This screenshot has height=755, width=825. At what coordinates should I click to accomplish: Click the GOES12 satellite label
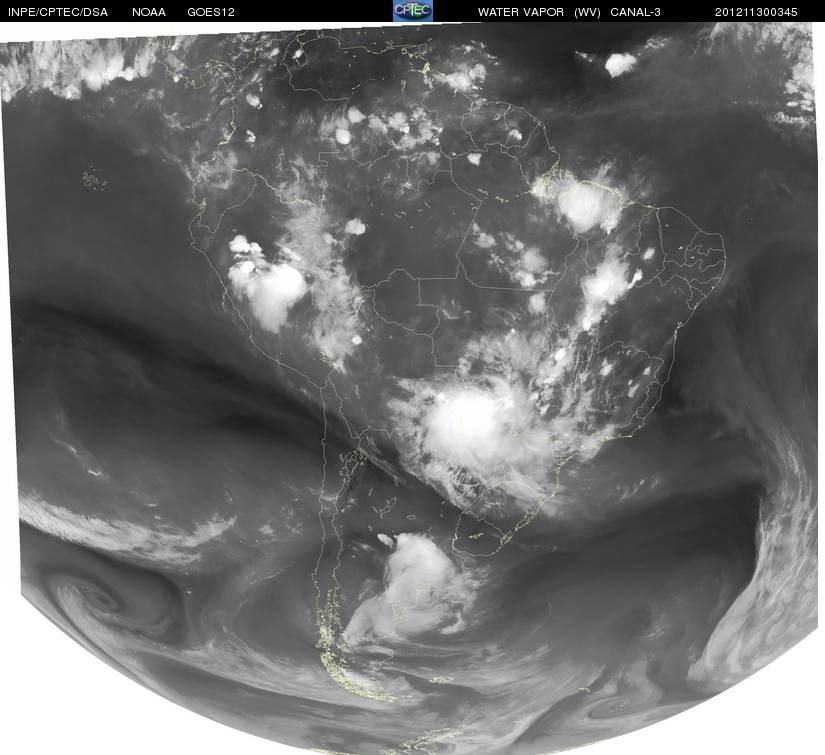211,12
